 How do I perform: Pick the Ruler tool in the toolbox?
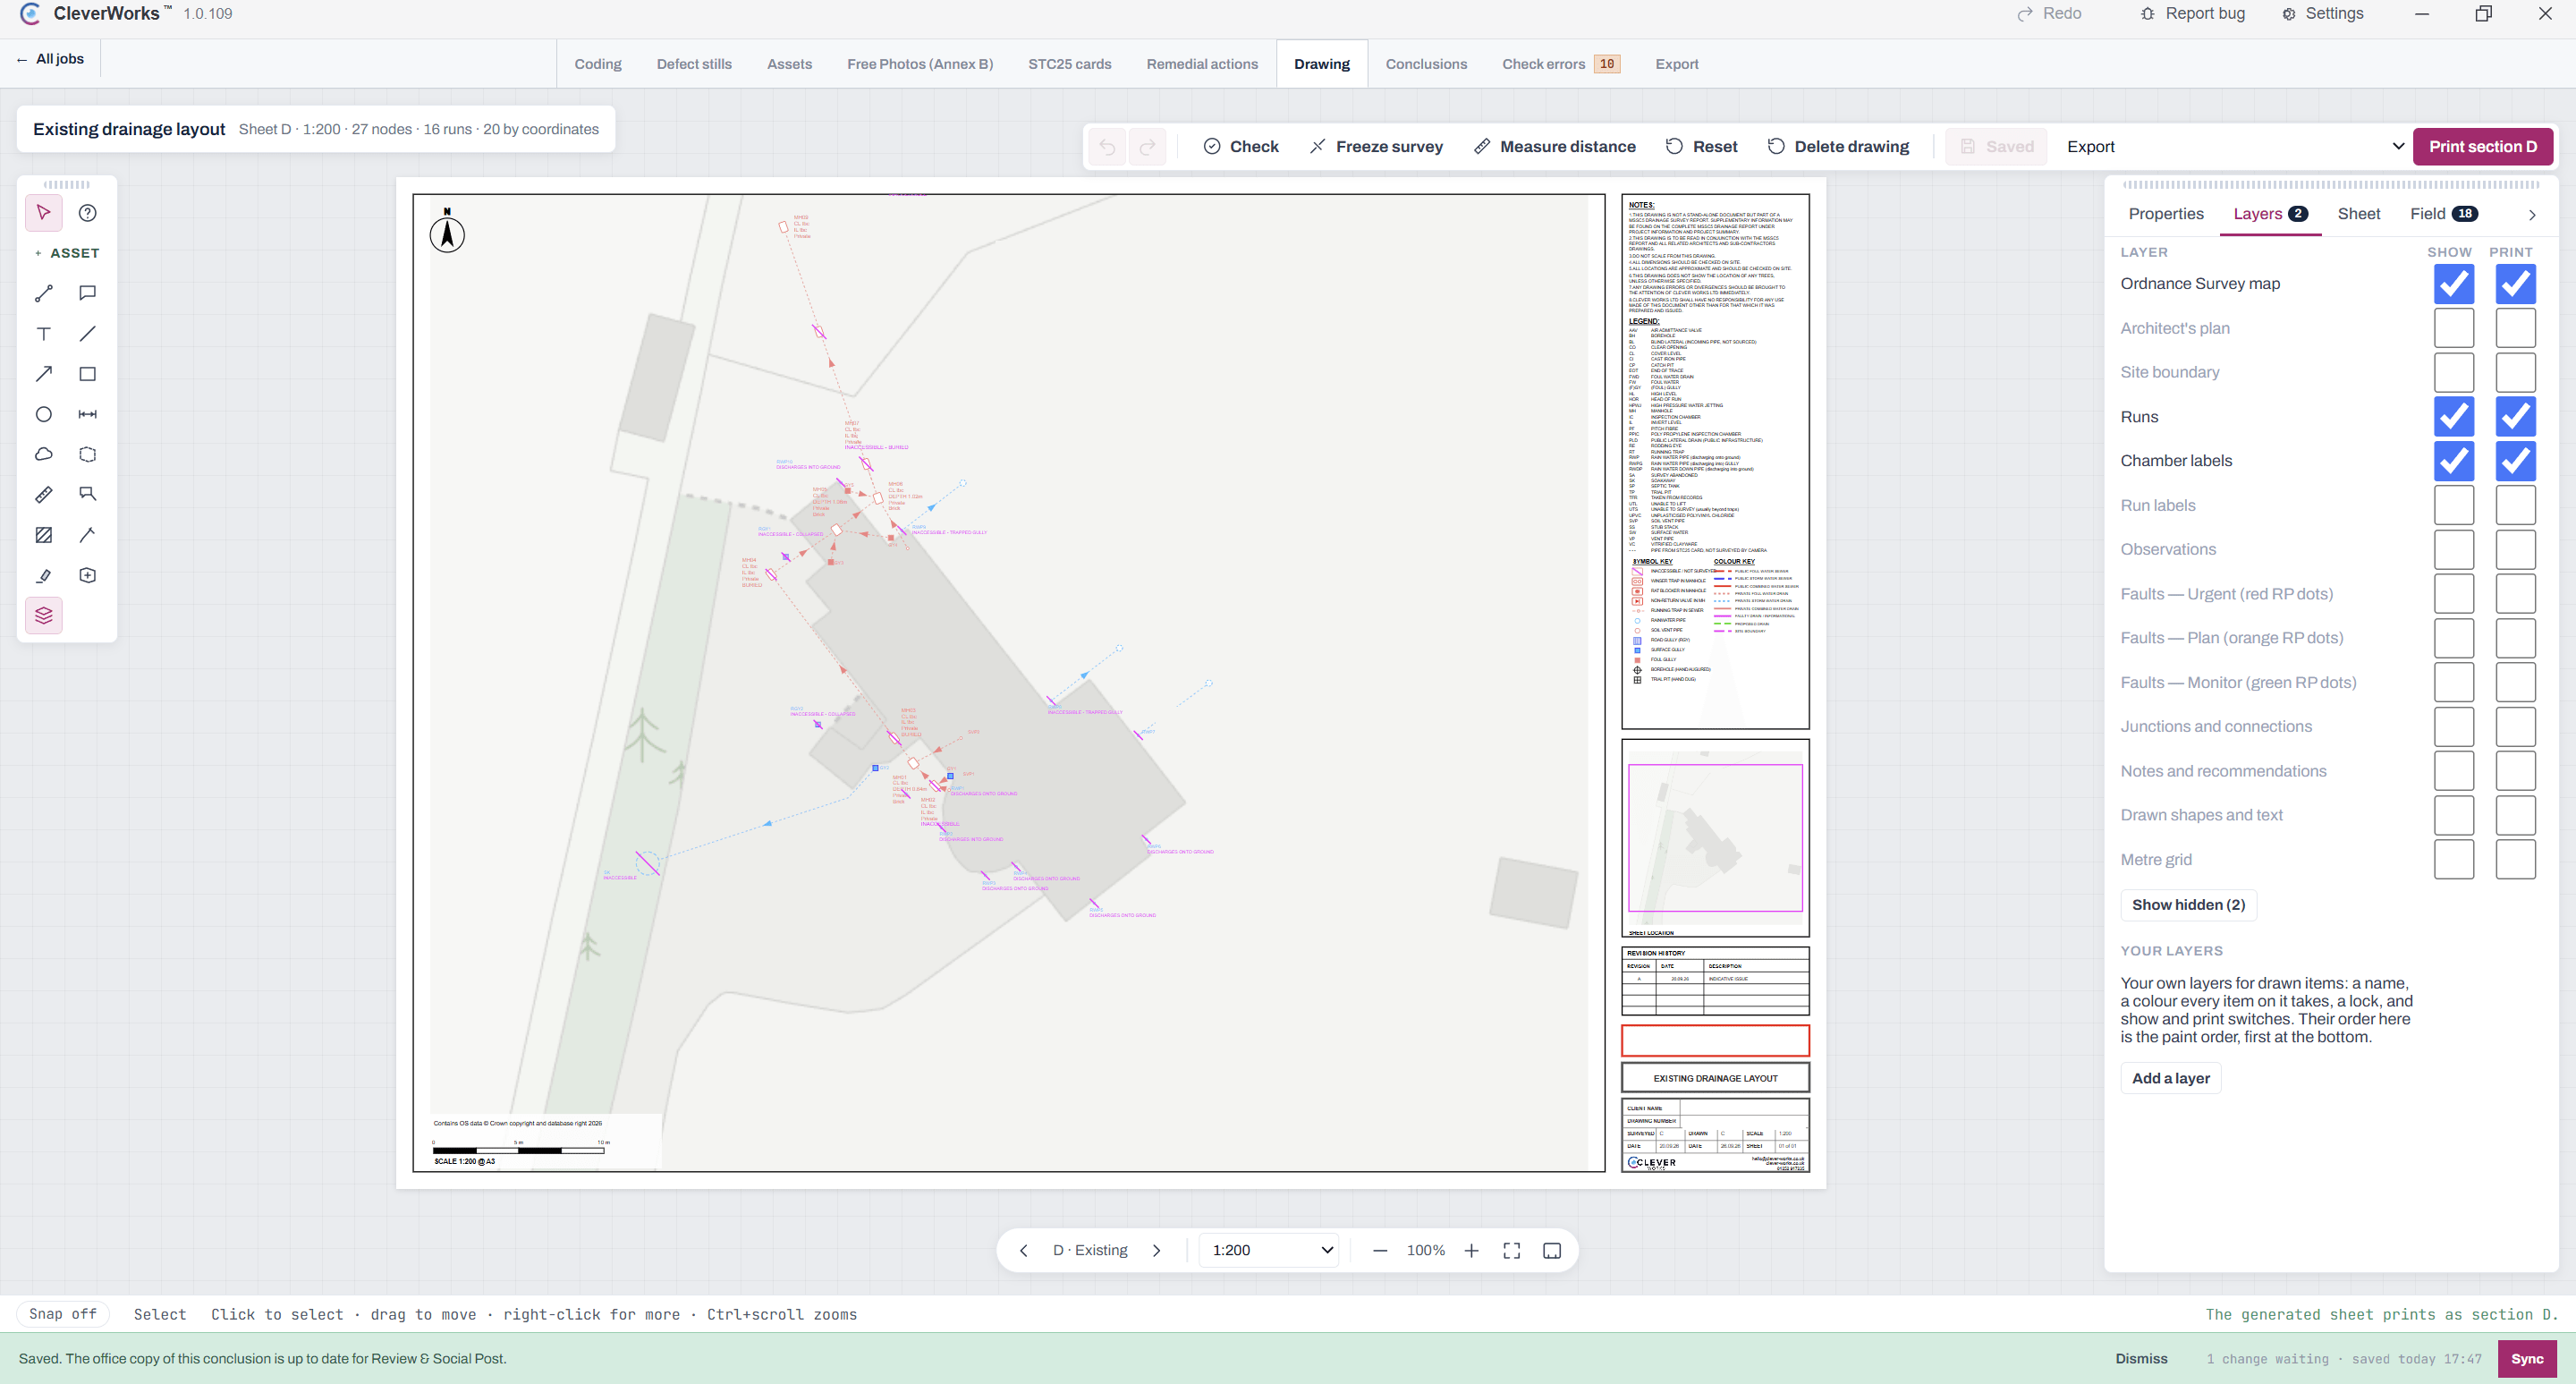click(x=44, y=494)
